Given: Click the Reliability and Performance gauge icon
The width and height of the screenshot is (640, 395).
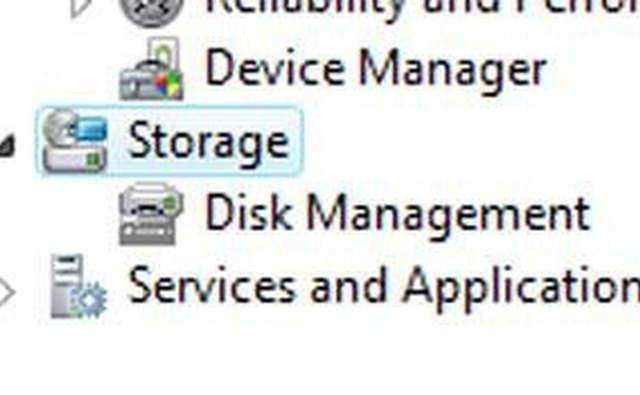Looking at the screenshot, I should click(151, 12).
